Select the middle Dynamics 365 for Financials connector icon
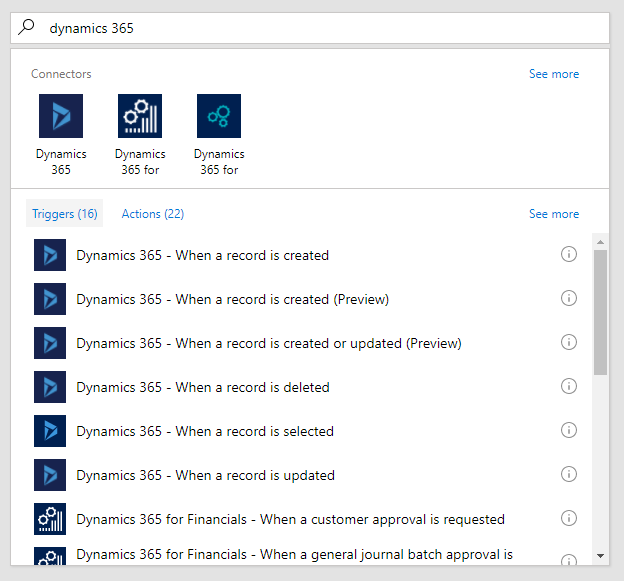Viewport: 624px width, 581px height. (140, 116)
